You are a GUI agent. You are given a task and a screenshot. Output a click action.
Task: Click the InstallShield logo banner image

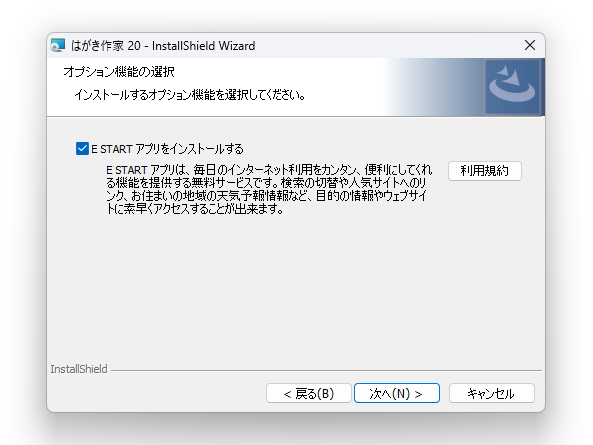[512, 87]
